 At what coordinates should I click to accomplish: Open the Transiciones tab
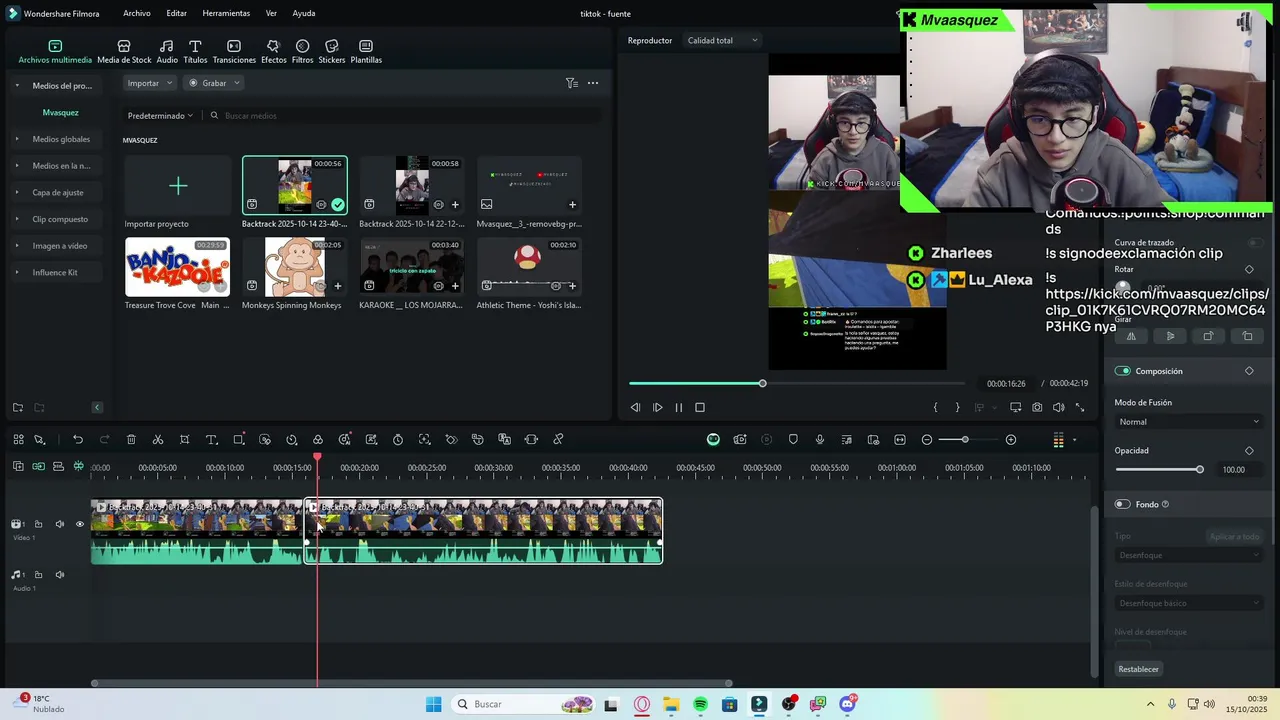(x=234, y=52)
